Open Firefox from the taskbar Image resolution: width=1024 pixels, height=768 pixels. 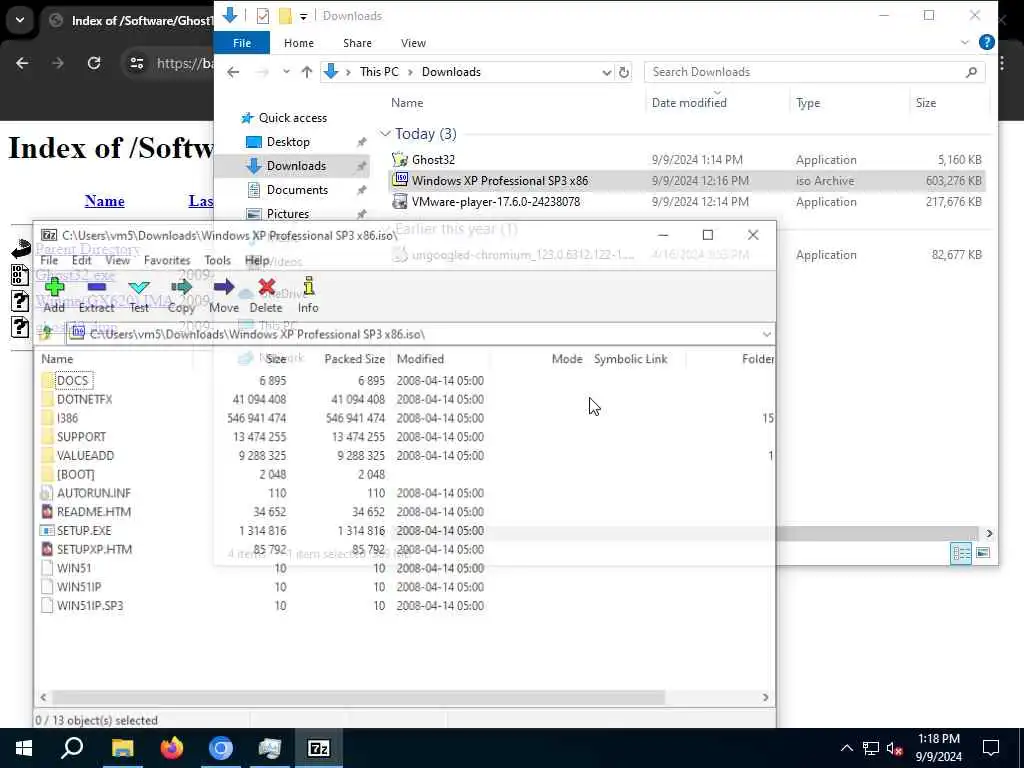[172, 748]
